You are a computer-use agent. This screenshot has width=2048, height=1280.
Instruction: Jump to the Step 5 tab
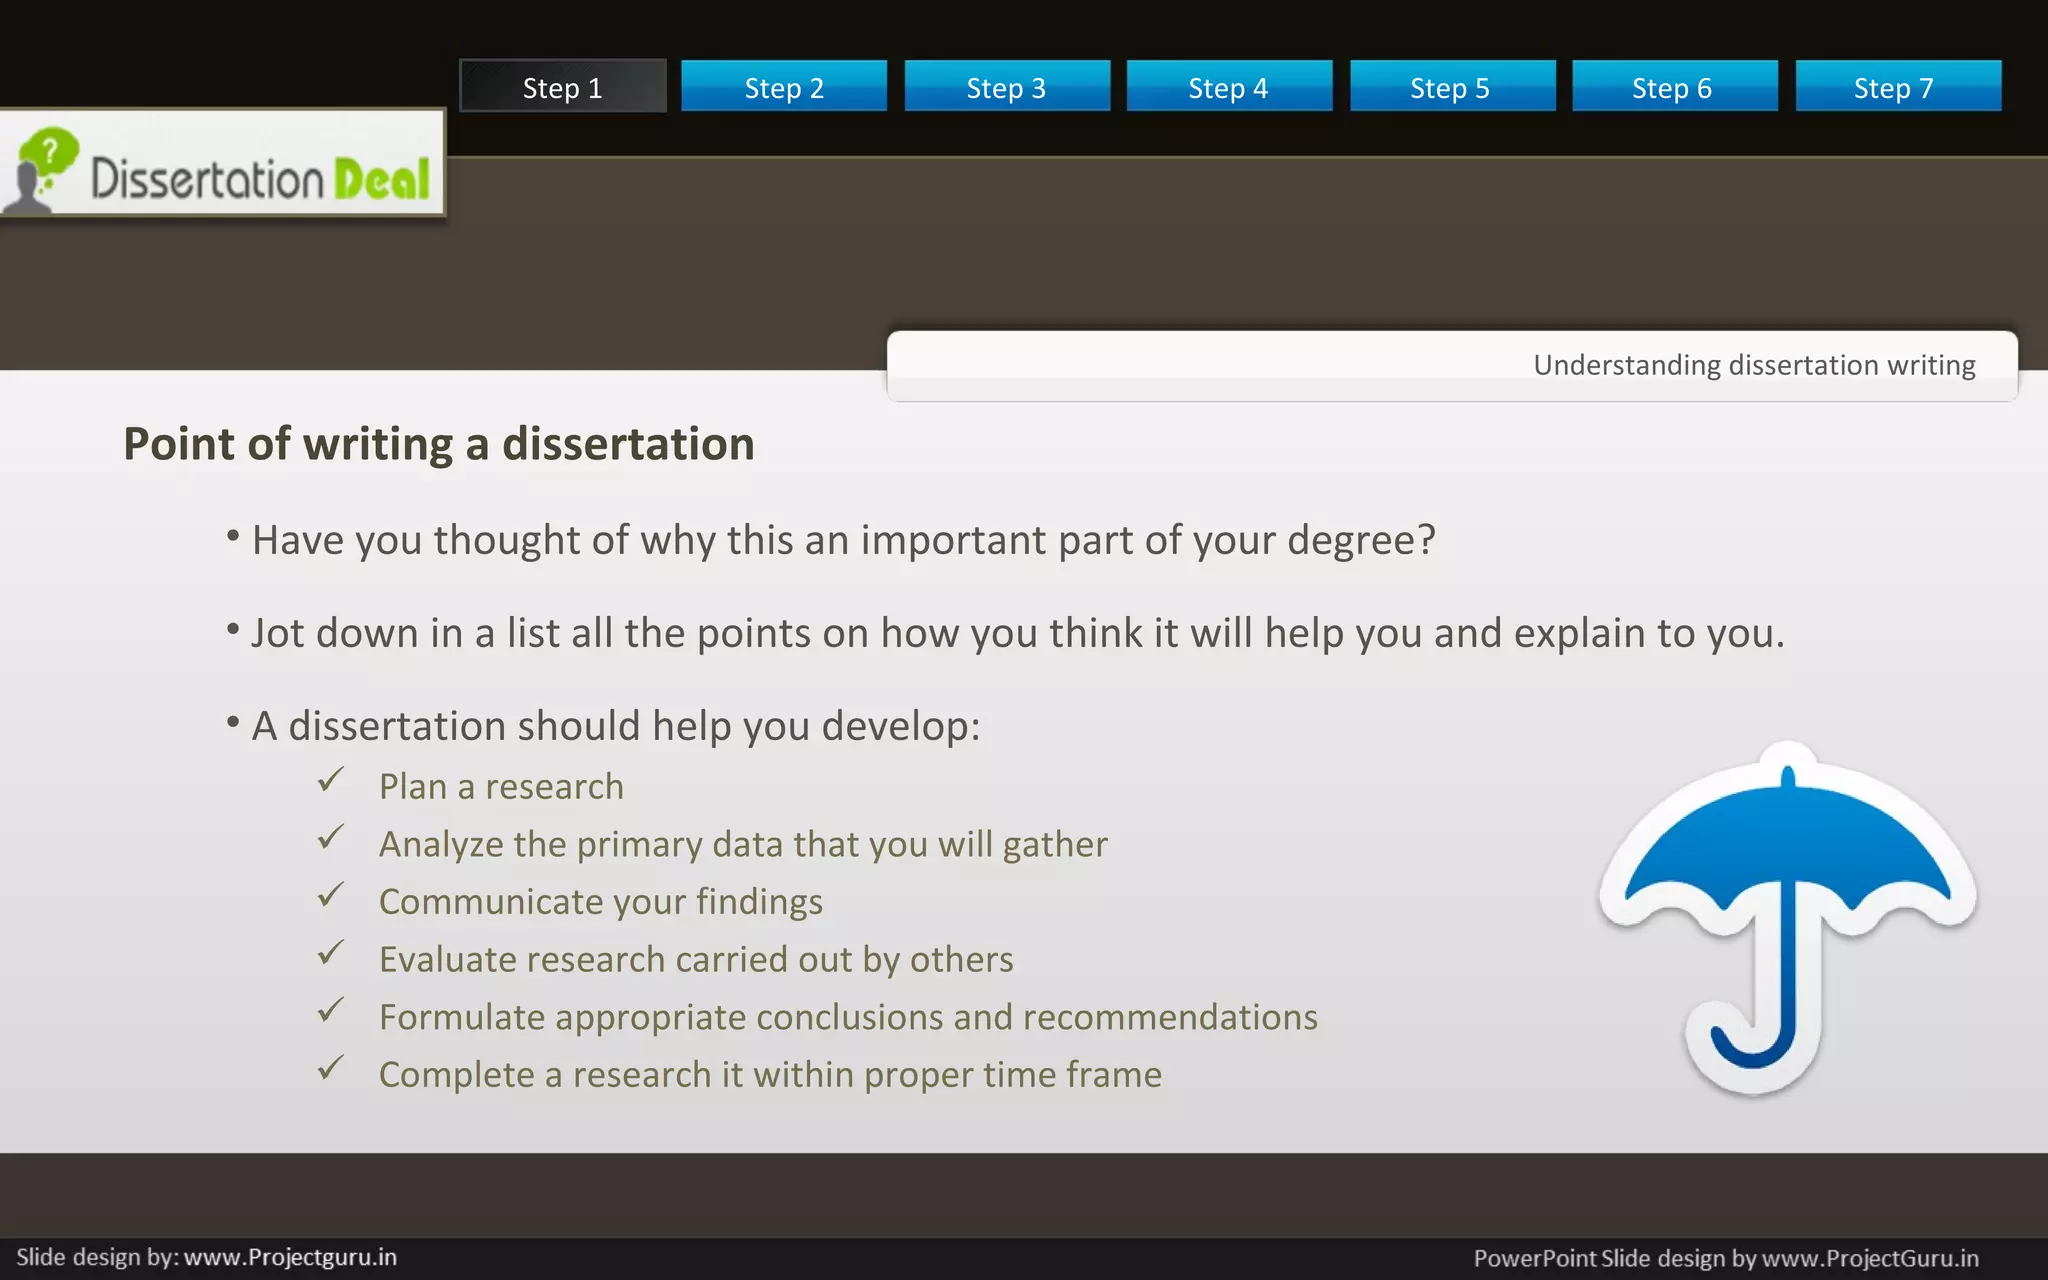tap(1450, 87)
